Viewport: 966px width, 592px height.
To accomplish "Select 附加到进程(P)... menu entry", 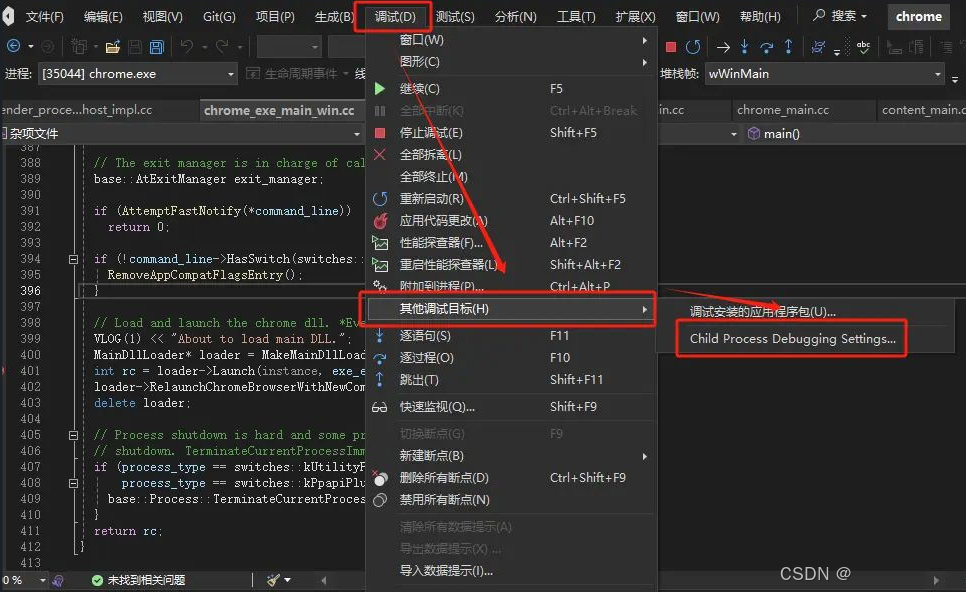I will pos(511,286).
